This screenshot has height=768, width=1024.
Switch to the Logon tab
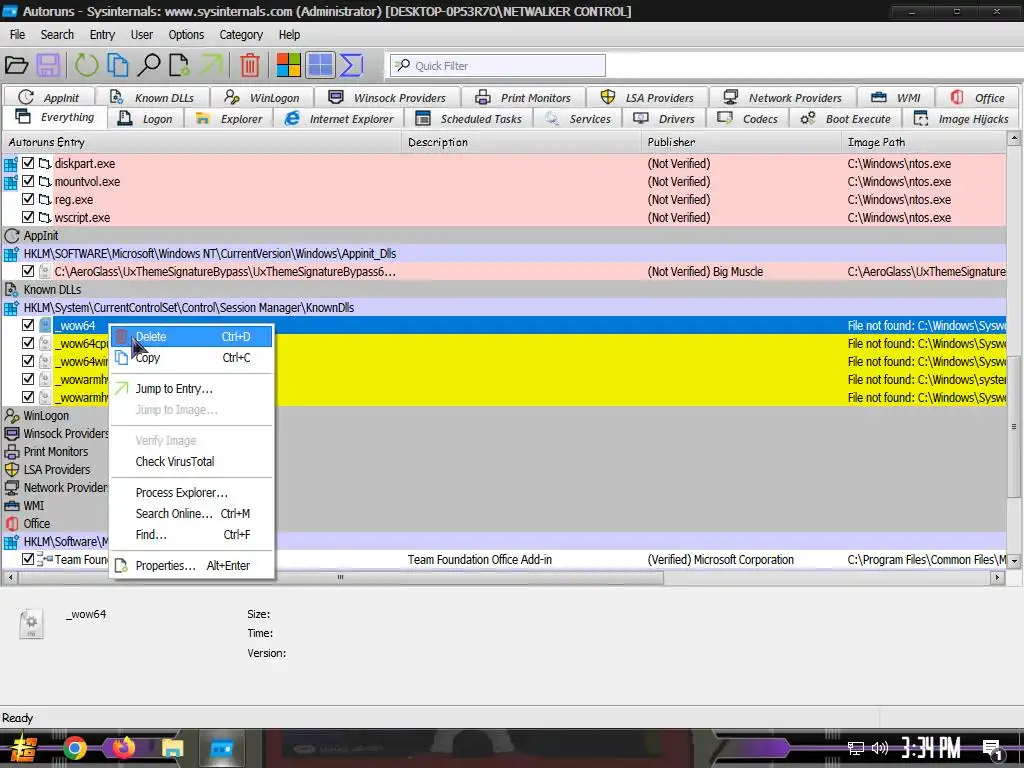pos(146,119)
